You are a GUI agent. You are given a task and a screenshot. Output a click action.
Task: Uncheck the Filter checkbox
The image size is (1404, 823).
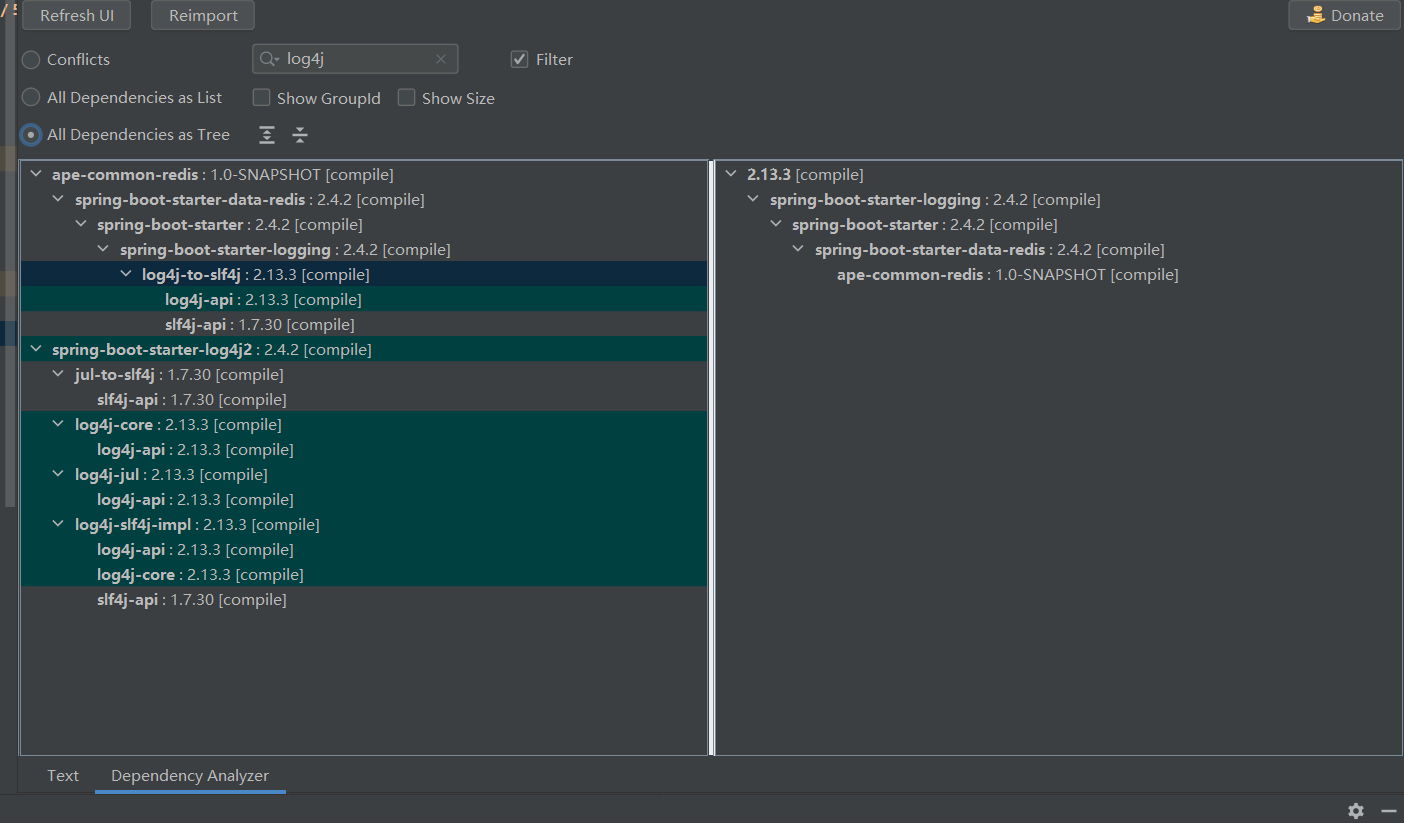click(519, 59)
